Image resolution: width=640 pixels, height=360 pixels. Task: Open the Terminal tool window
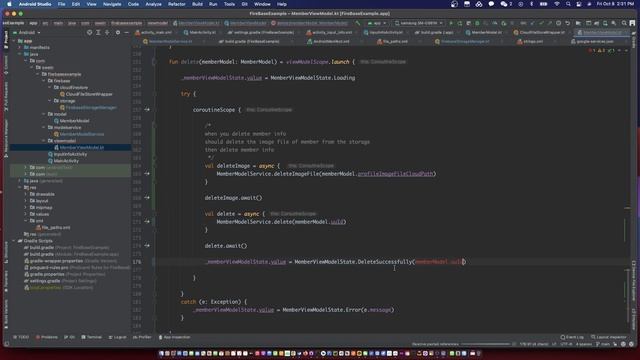point(91,337)
